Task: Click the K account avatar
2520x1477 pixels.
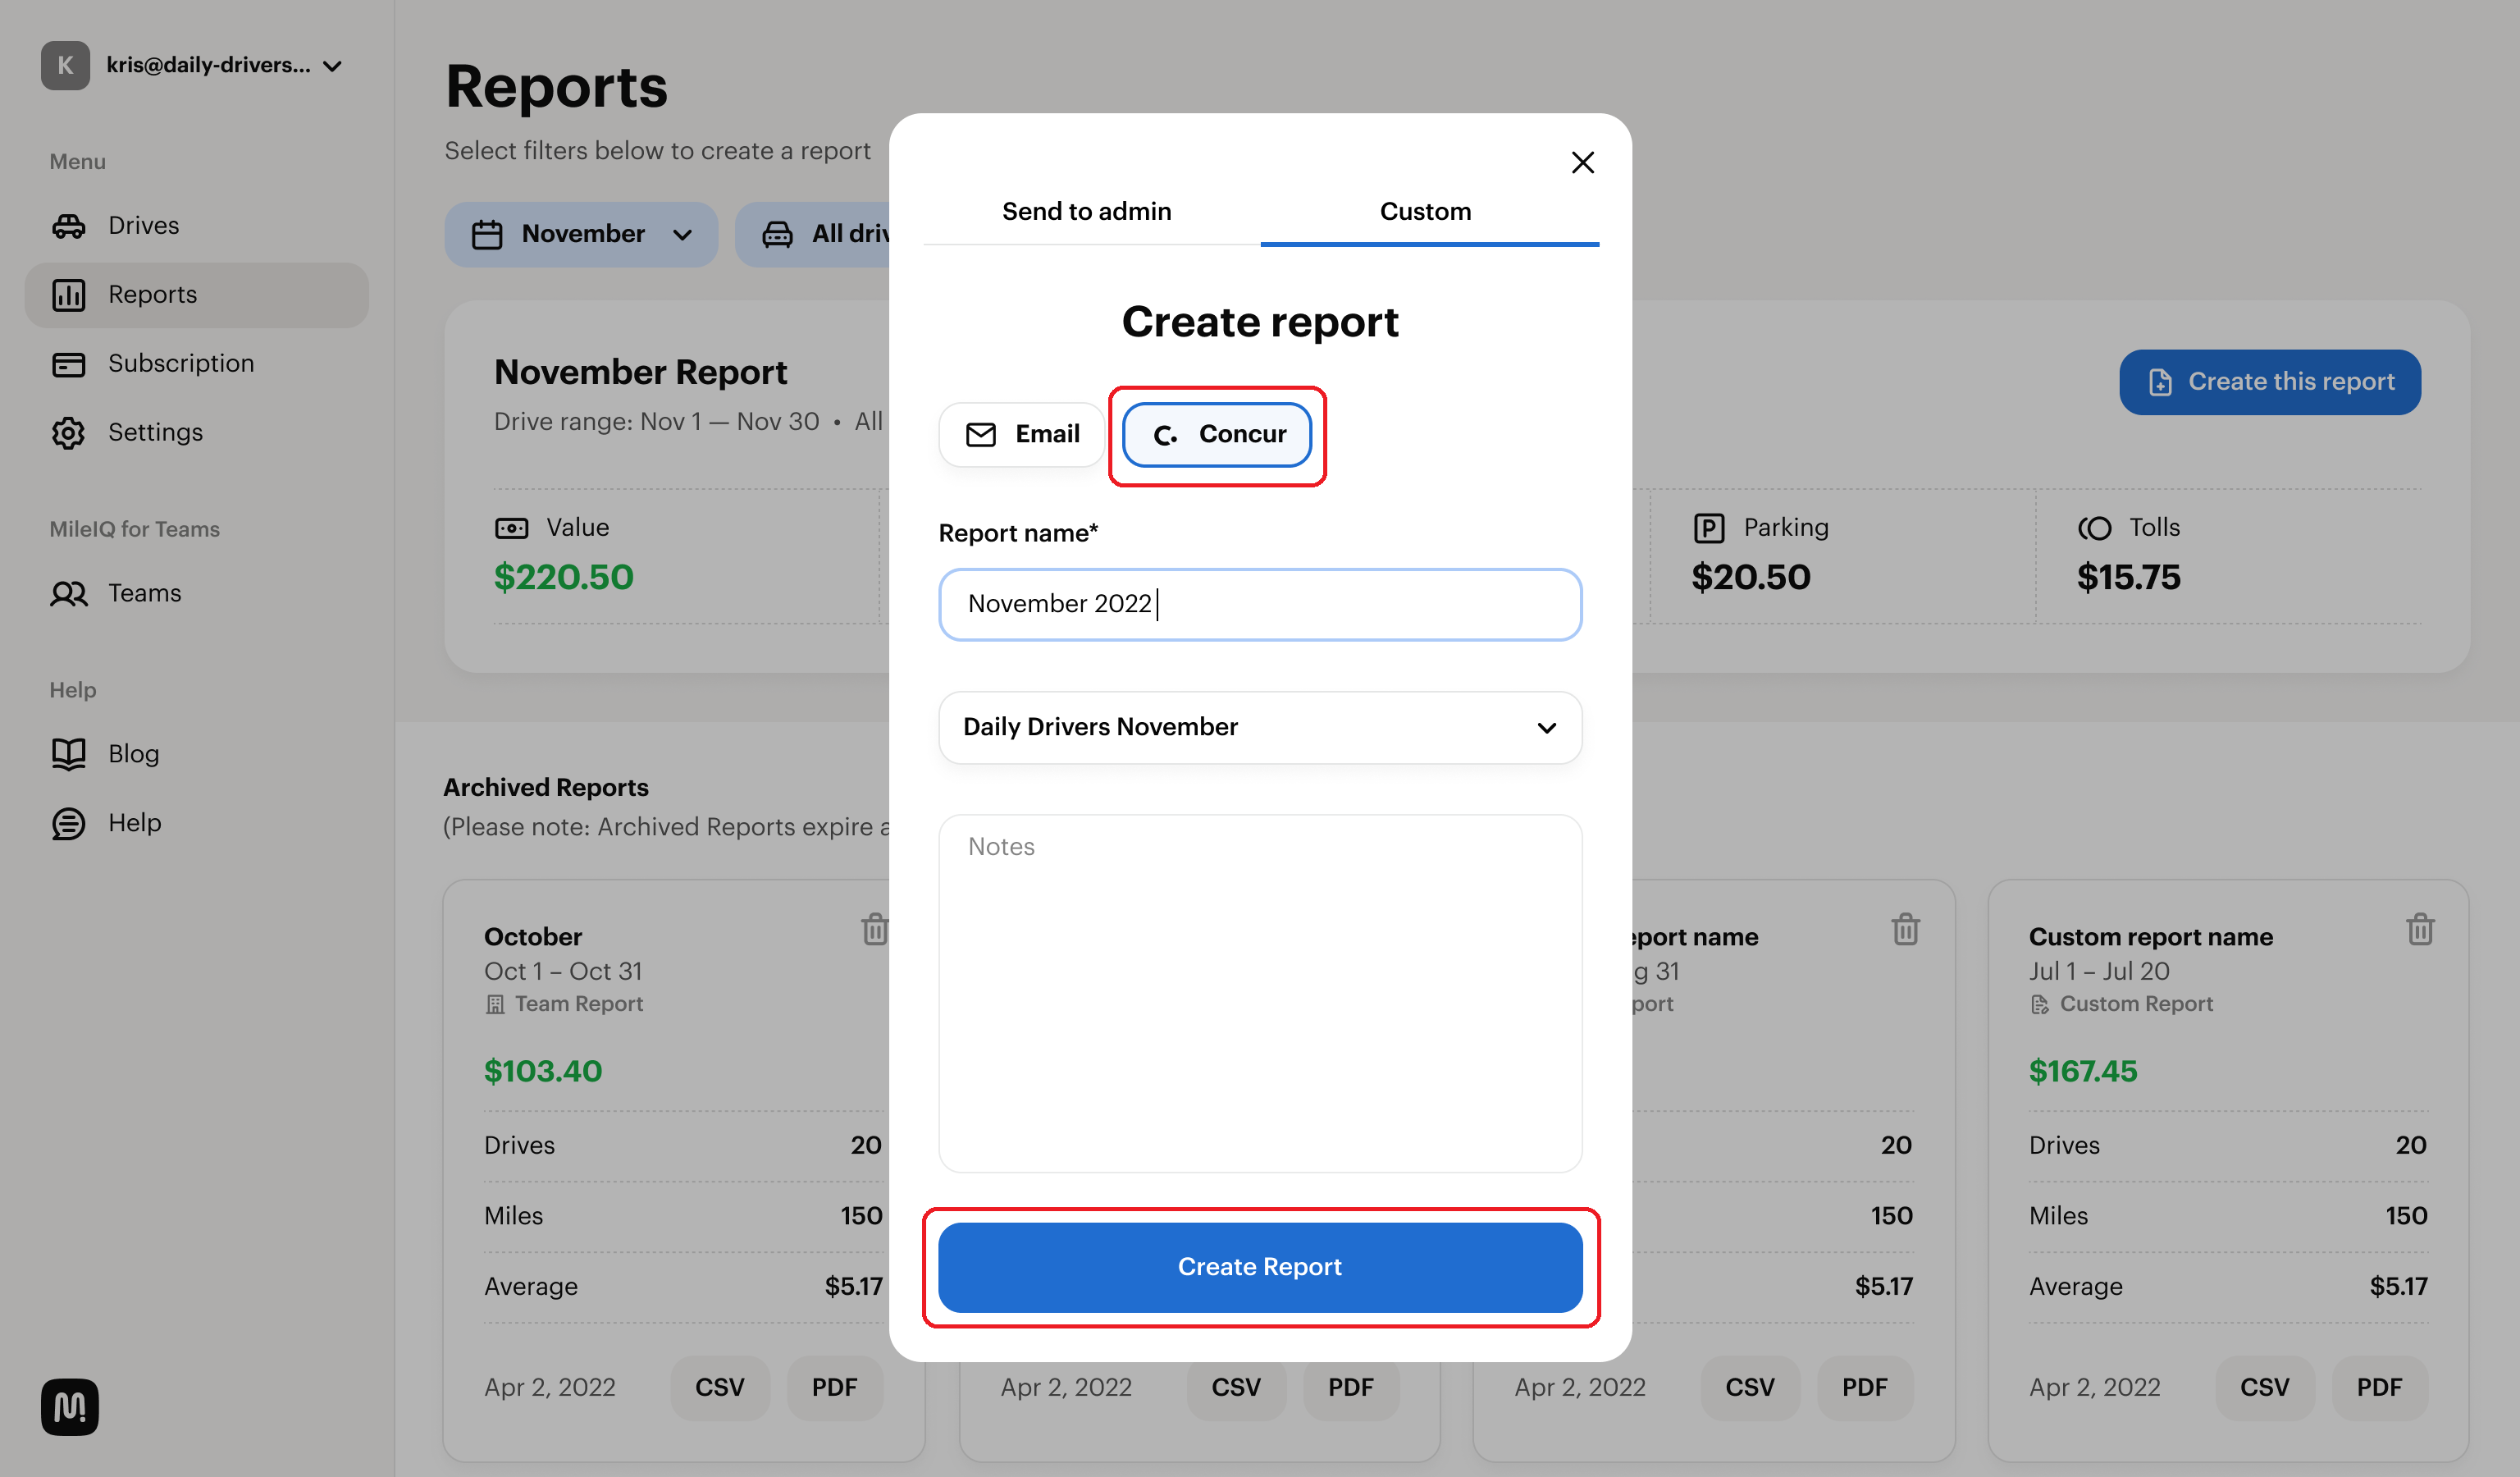Action: coord(65,66)
